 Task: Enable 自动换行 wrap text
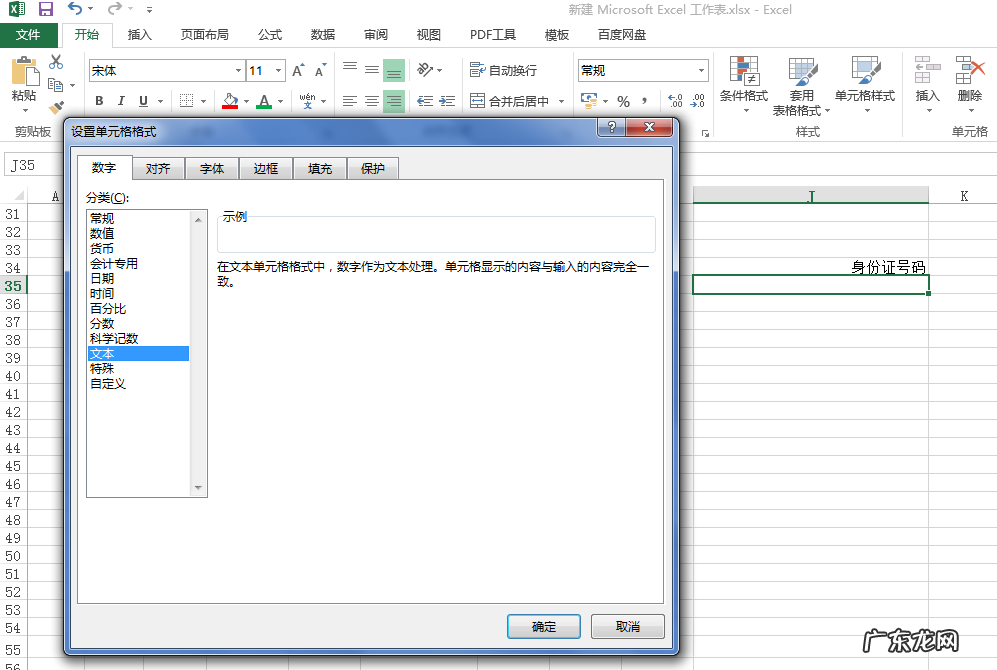pos(503,70)
